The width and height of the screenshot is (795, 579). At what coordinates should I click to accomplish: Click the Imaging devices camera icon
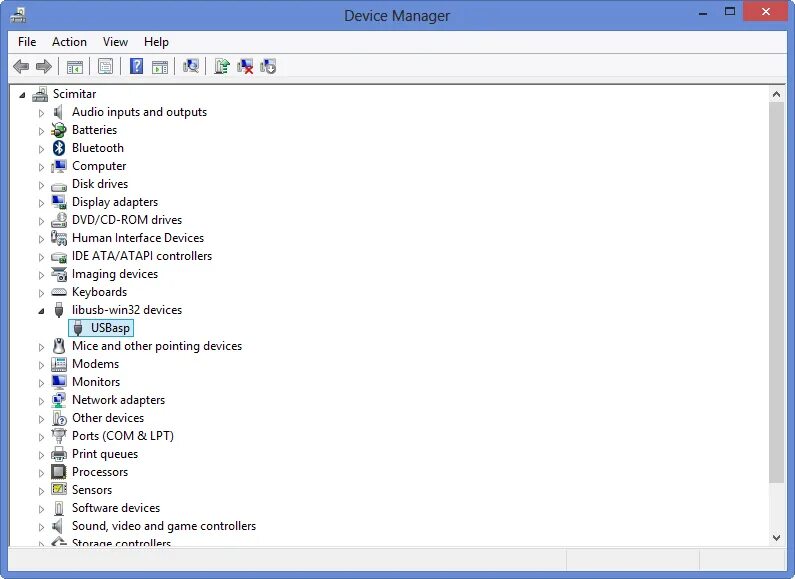(59, 274)
